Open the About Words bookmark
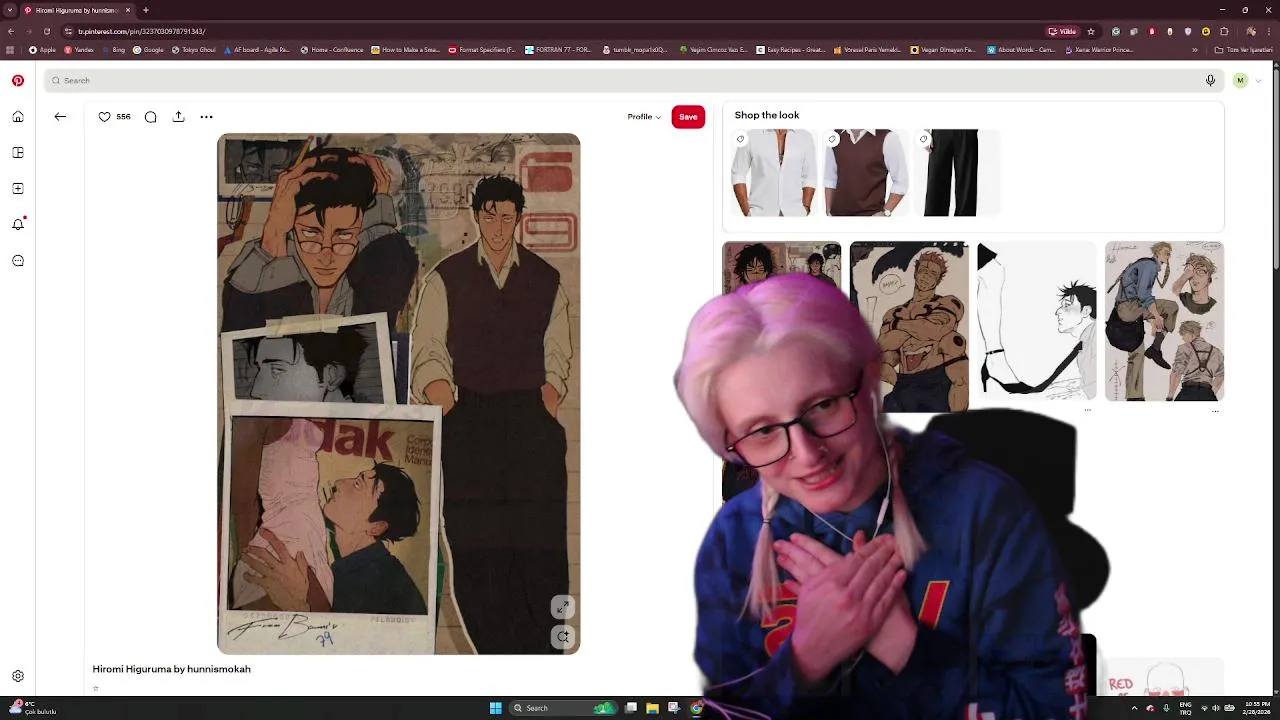Image resolution: width=1280 pixels, height=720 pixels. (1020, 50)
